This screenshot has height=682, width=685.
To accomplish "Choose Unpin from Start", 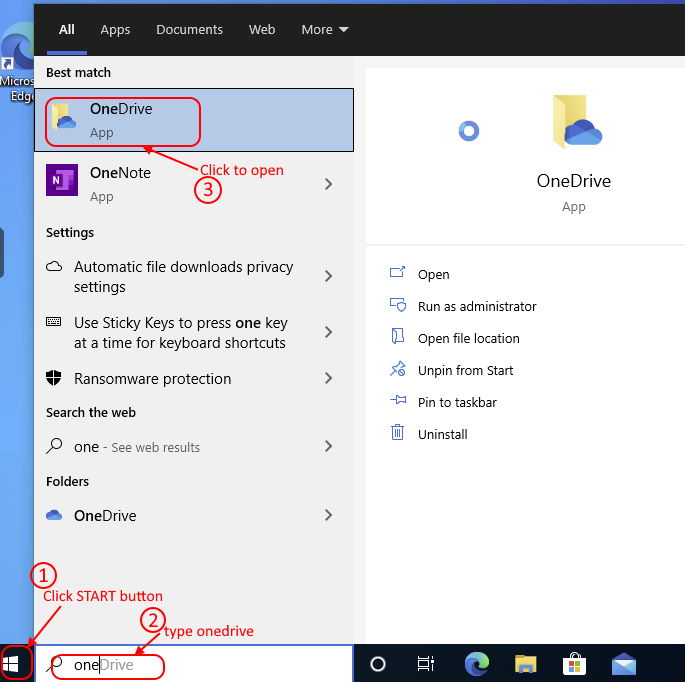I will click(465, 370).
